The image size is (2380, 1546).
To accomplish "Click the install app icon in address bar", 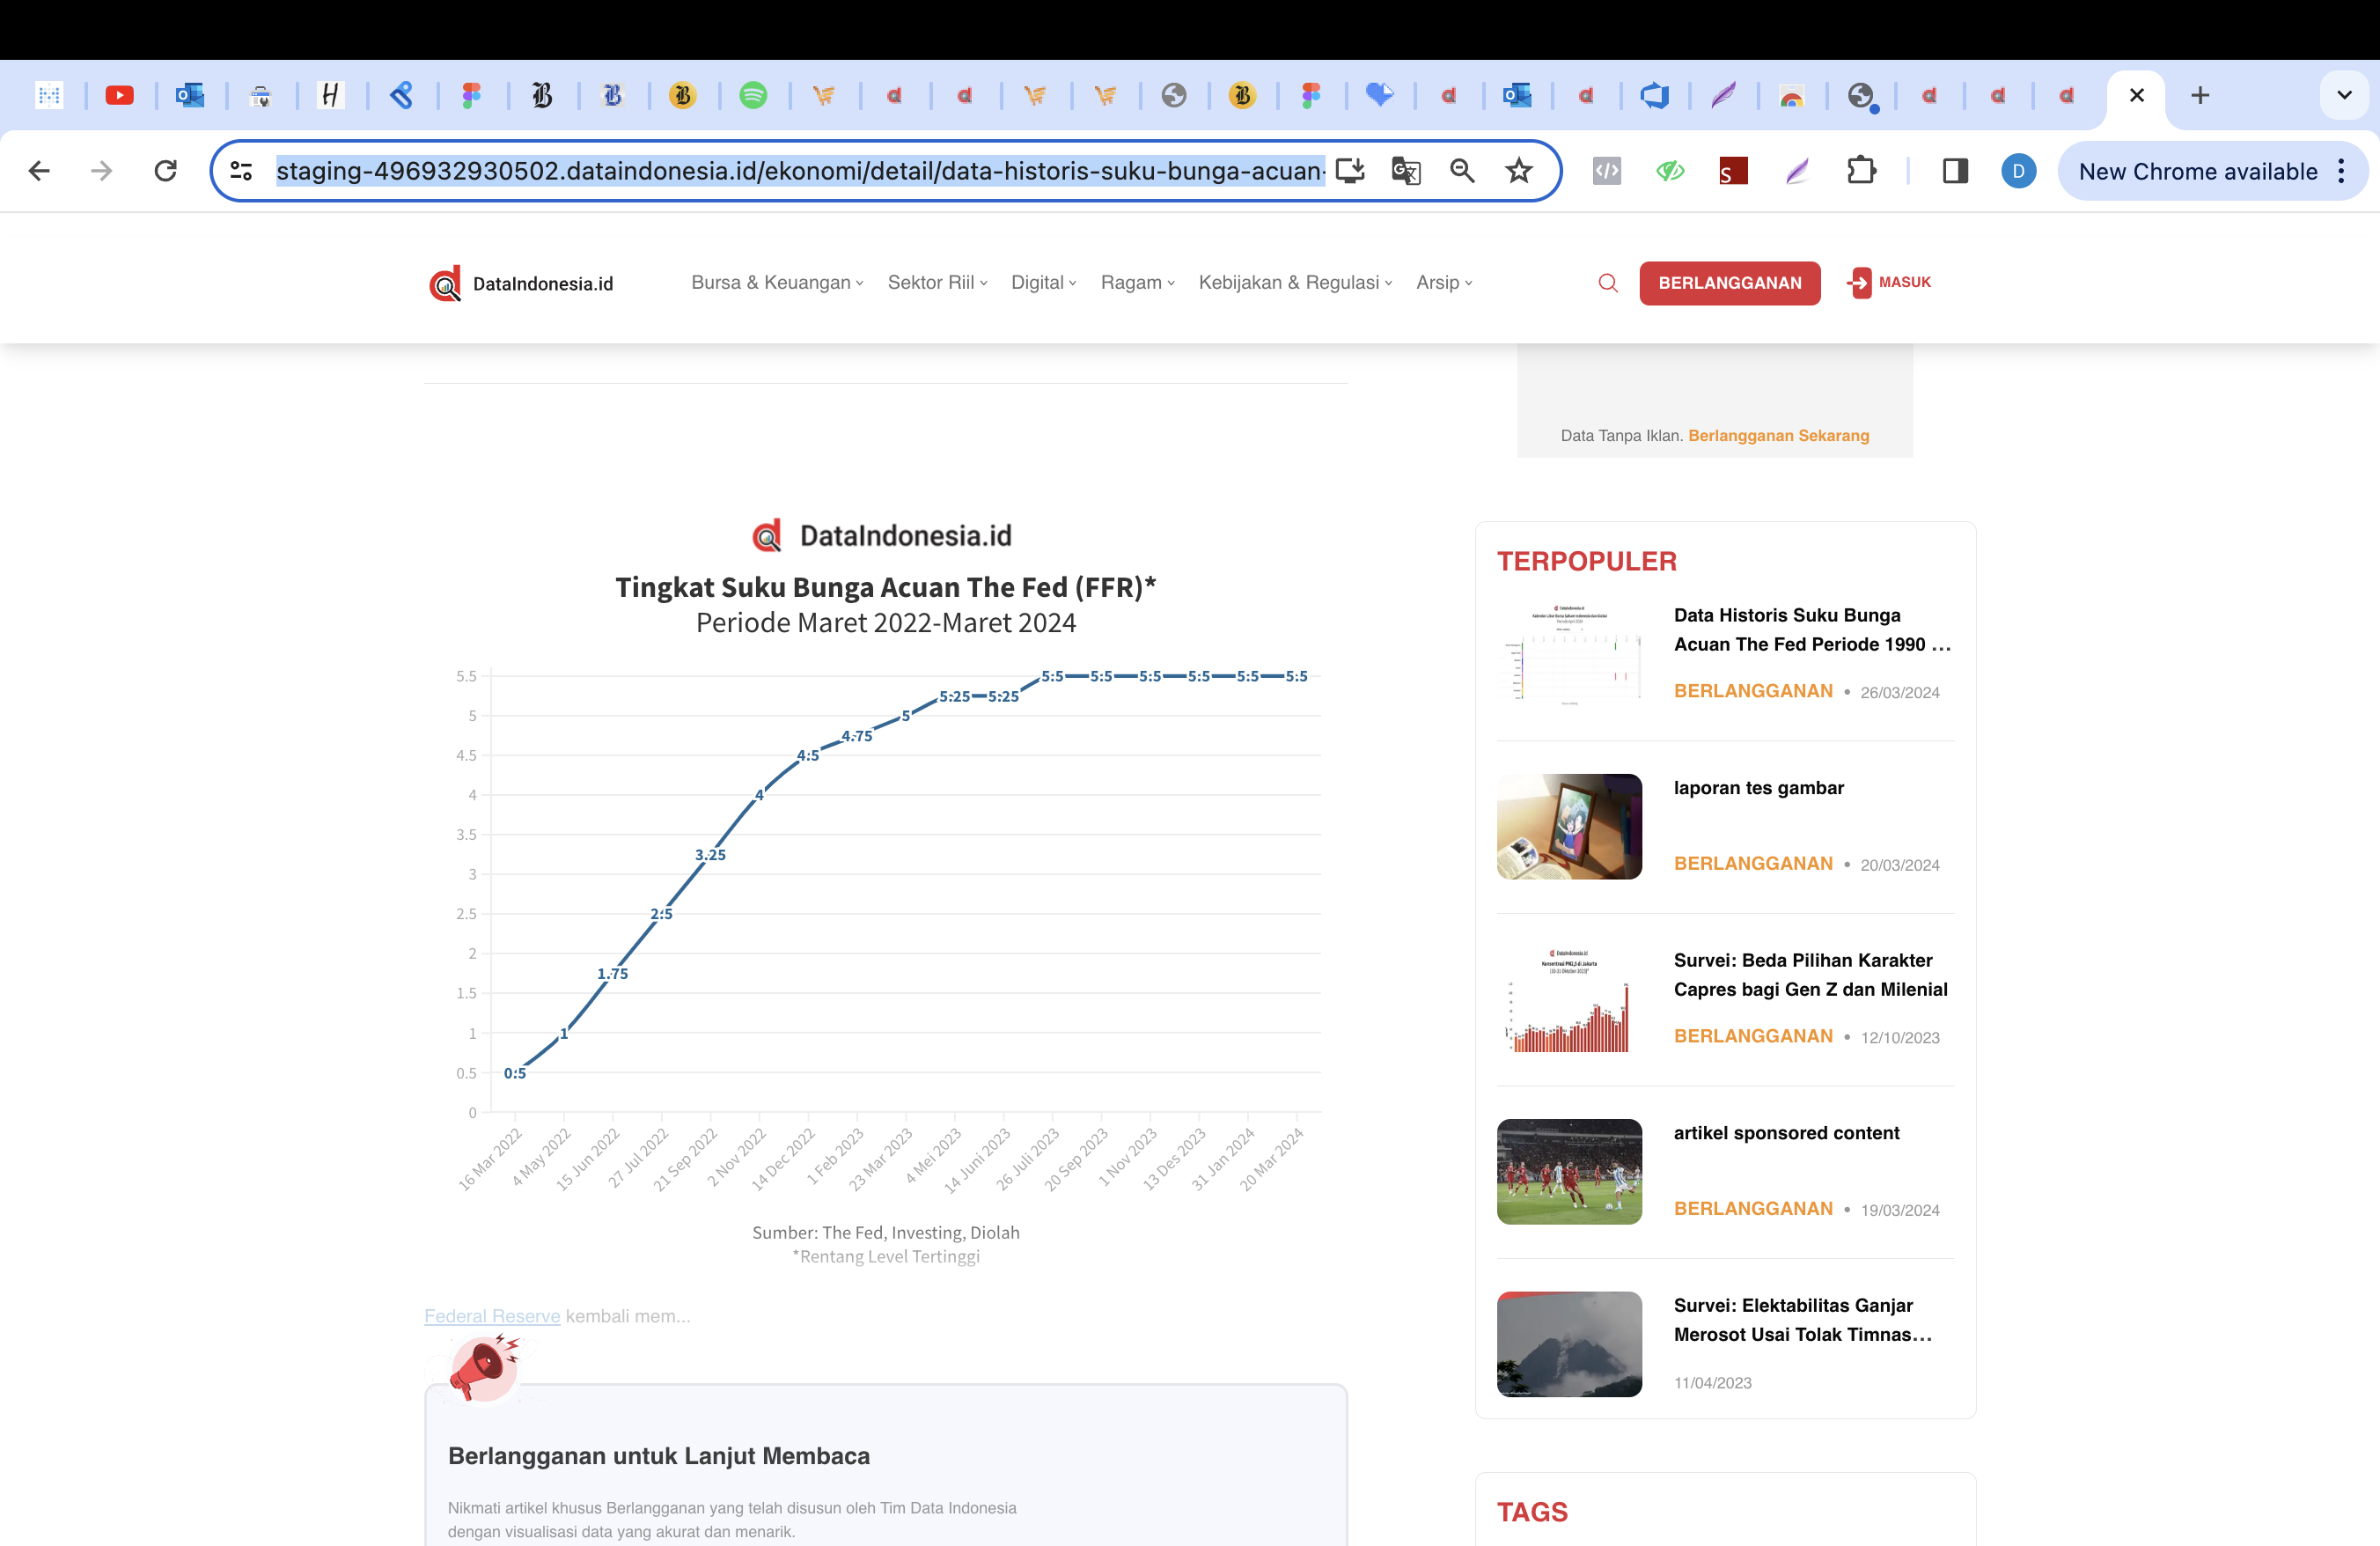I will [x=1350, y=171].
